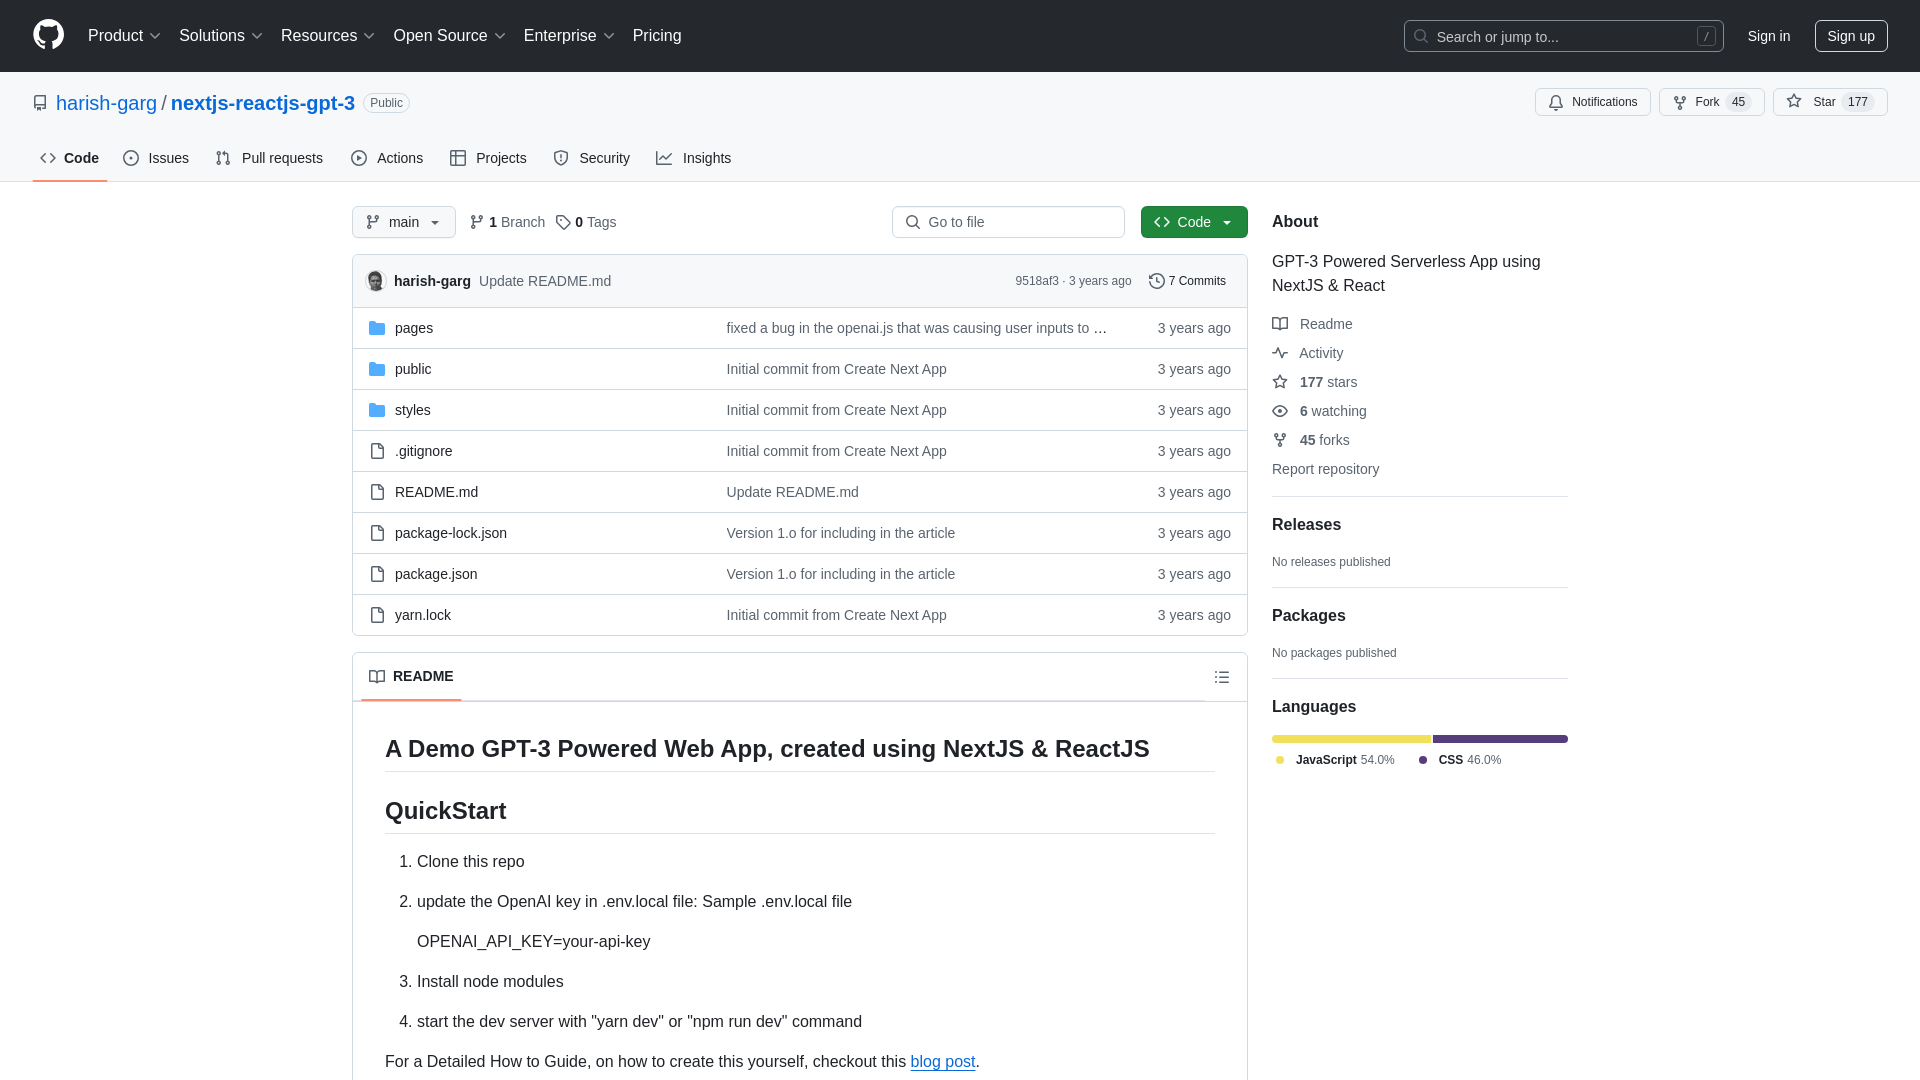Image resolution: width=1920 pixels, height=1080 pixels.
Task: Switch to the Insights tab
Action: click(x=694, y=158)
